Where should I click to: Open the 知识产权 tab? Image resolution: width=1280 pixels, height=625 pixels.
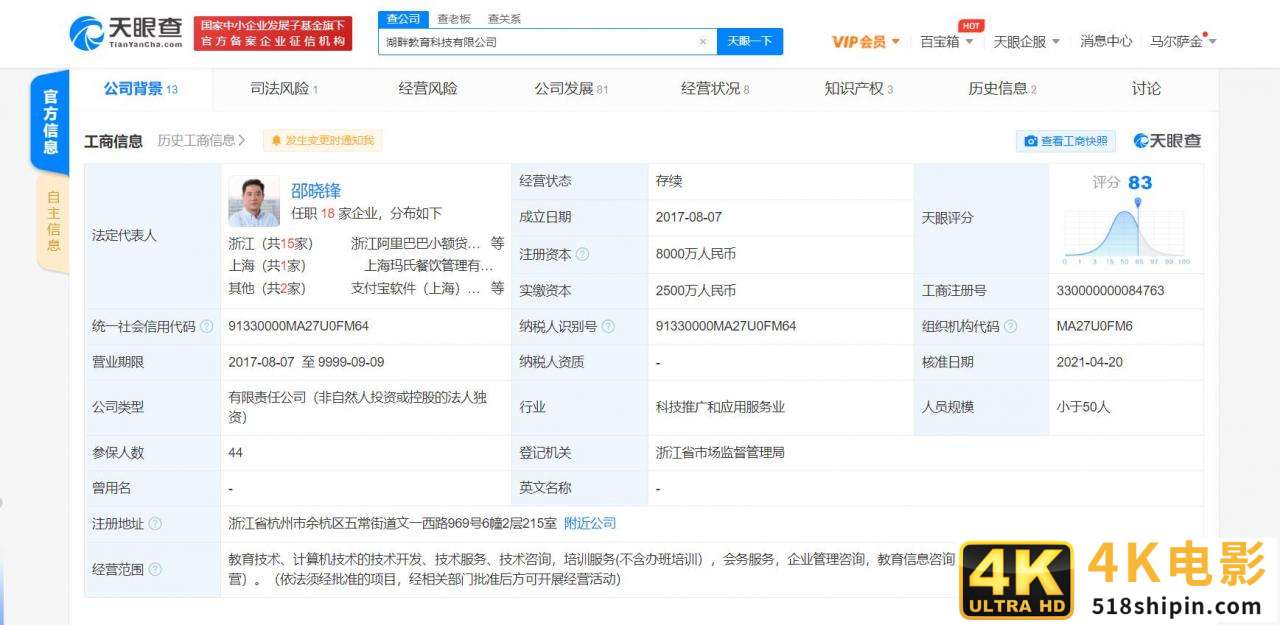(859, 89)
